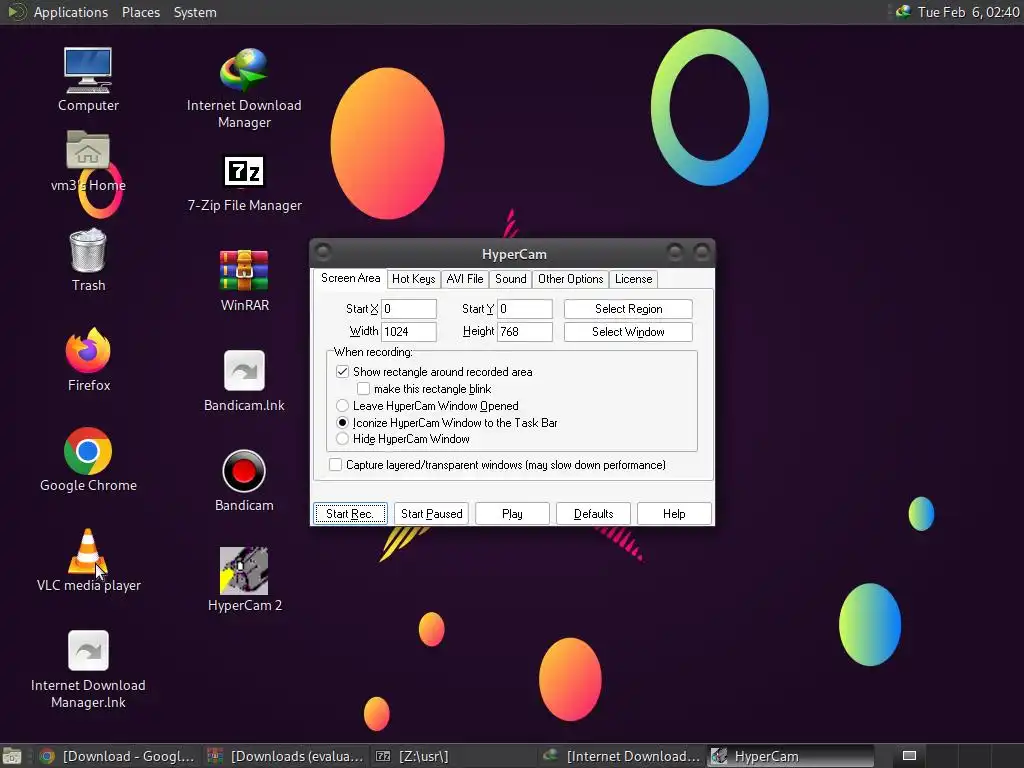Enable make this rectangle blink
The width and height of the screenshot is (1024, 768).
(363, 389)
